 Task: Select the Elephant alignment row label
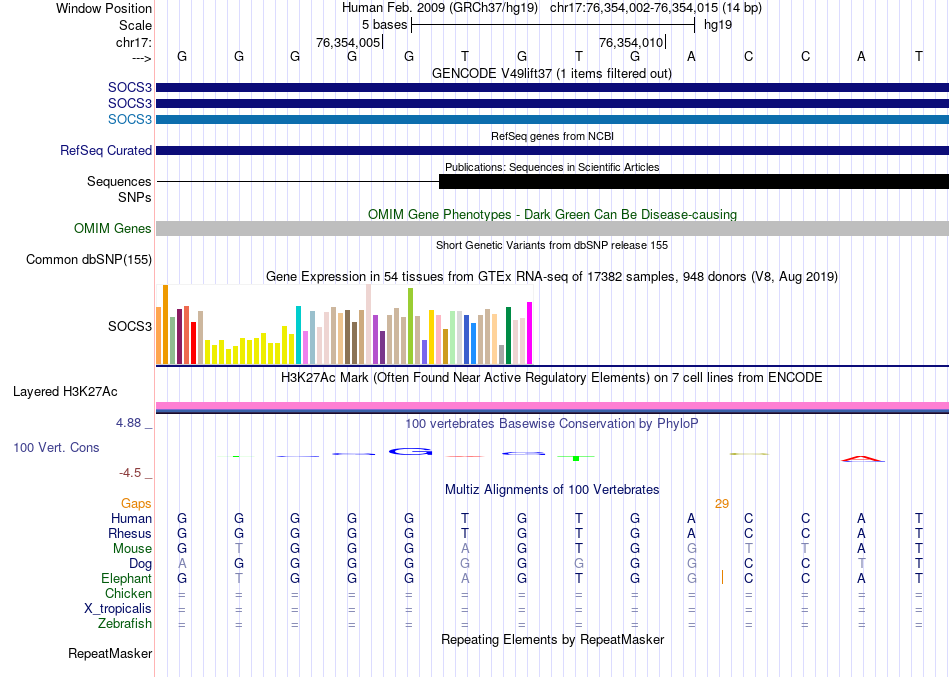point(127,578)
